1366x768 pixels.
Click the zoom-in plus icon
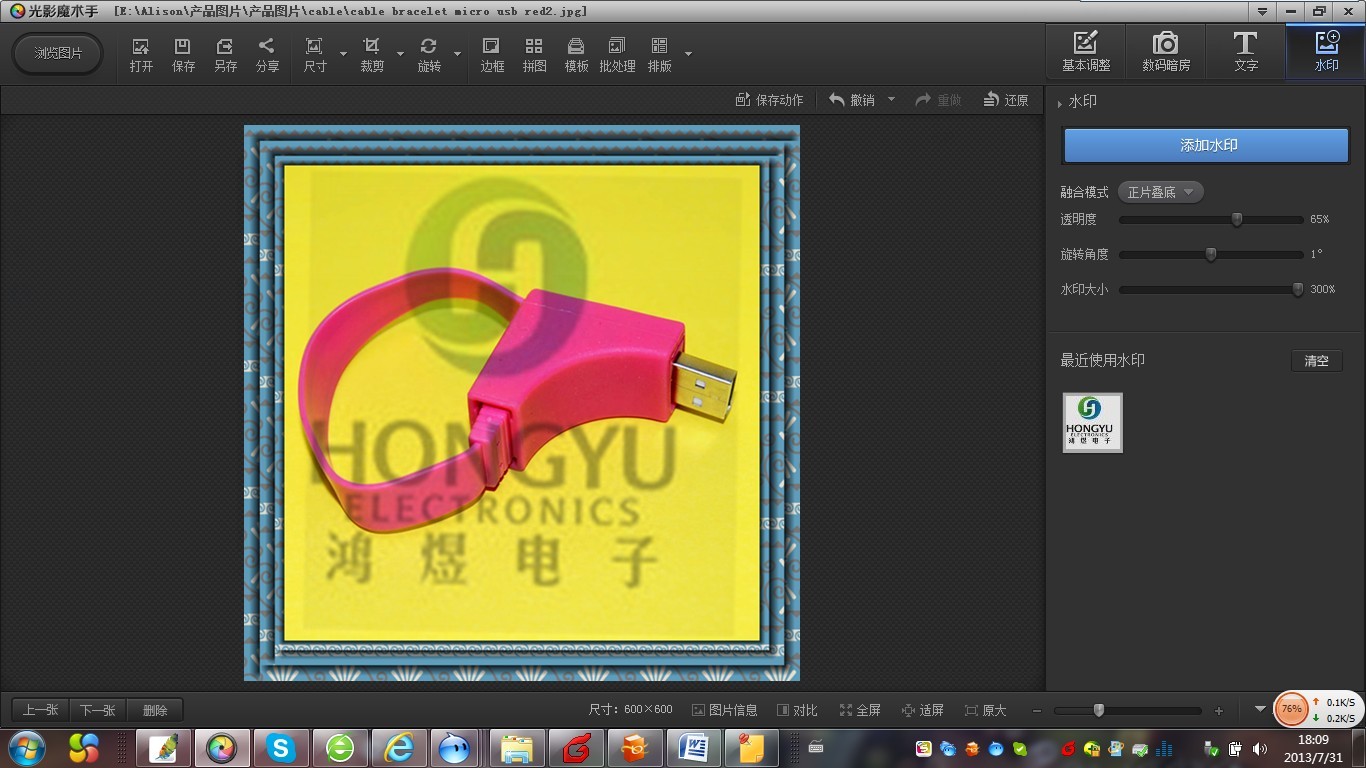point(1218,711)
